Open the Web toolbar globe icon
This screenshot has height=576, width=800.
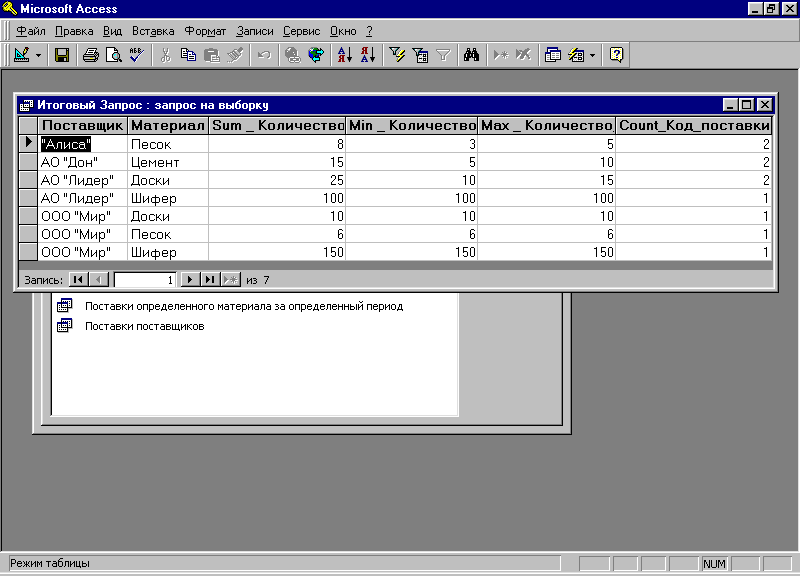click(316, 55)
